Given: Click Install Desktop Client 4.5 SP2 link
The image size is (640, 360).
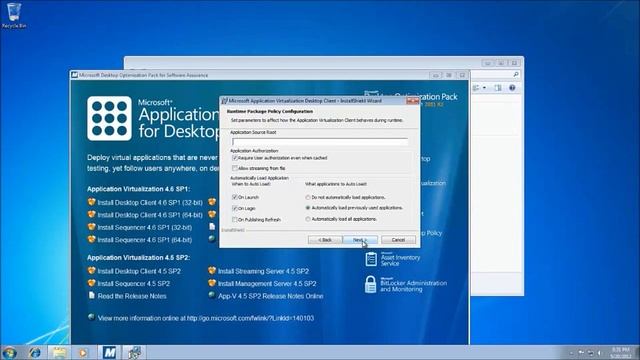Looking at the screenshot, I should 139,271.
